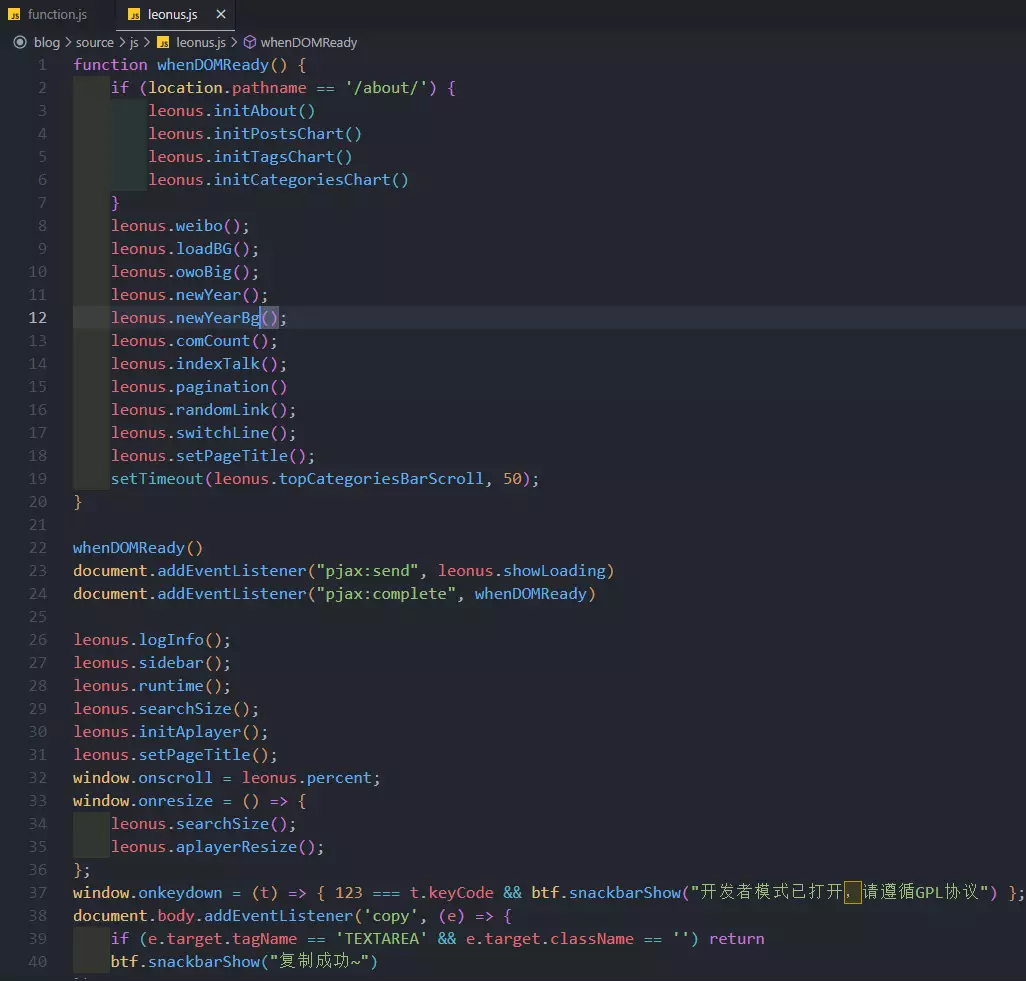Click line number 22 in the gutter
This screenshot has height=981, width=1026.
point(38,548)
